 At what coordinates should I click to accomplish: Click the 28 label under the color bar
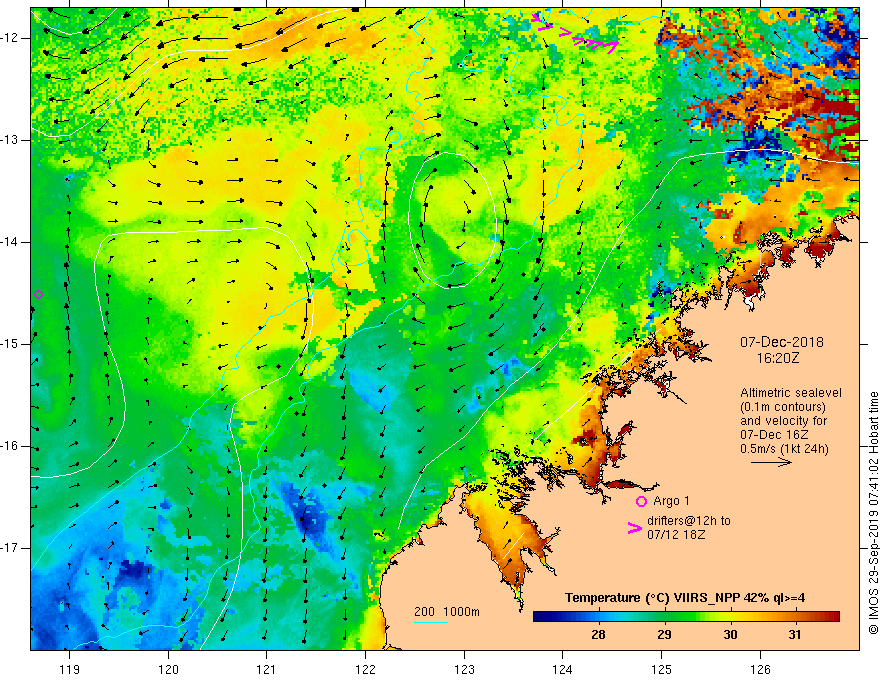point(598,635)
